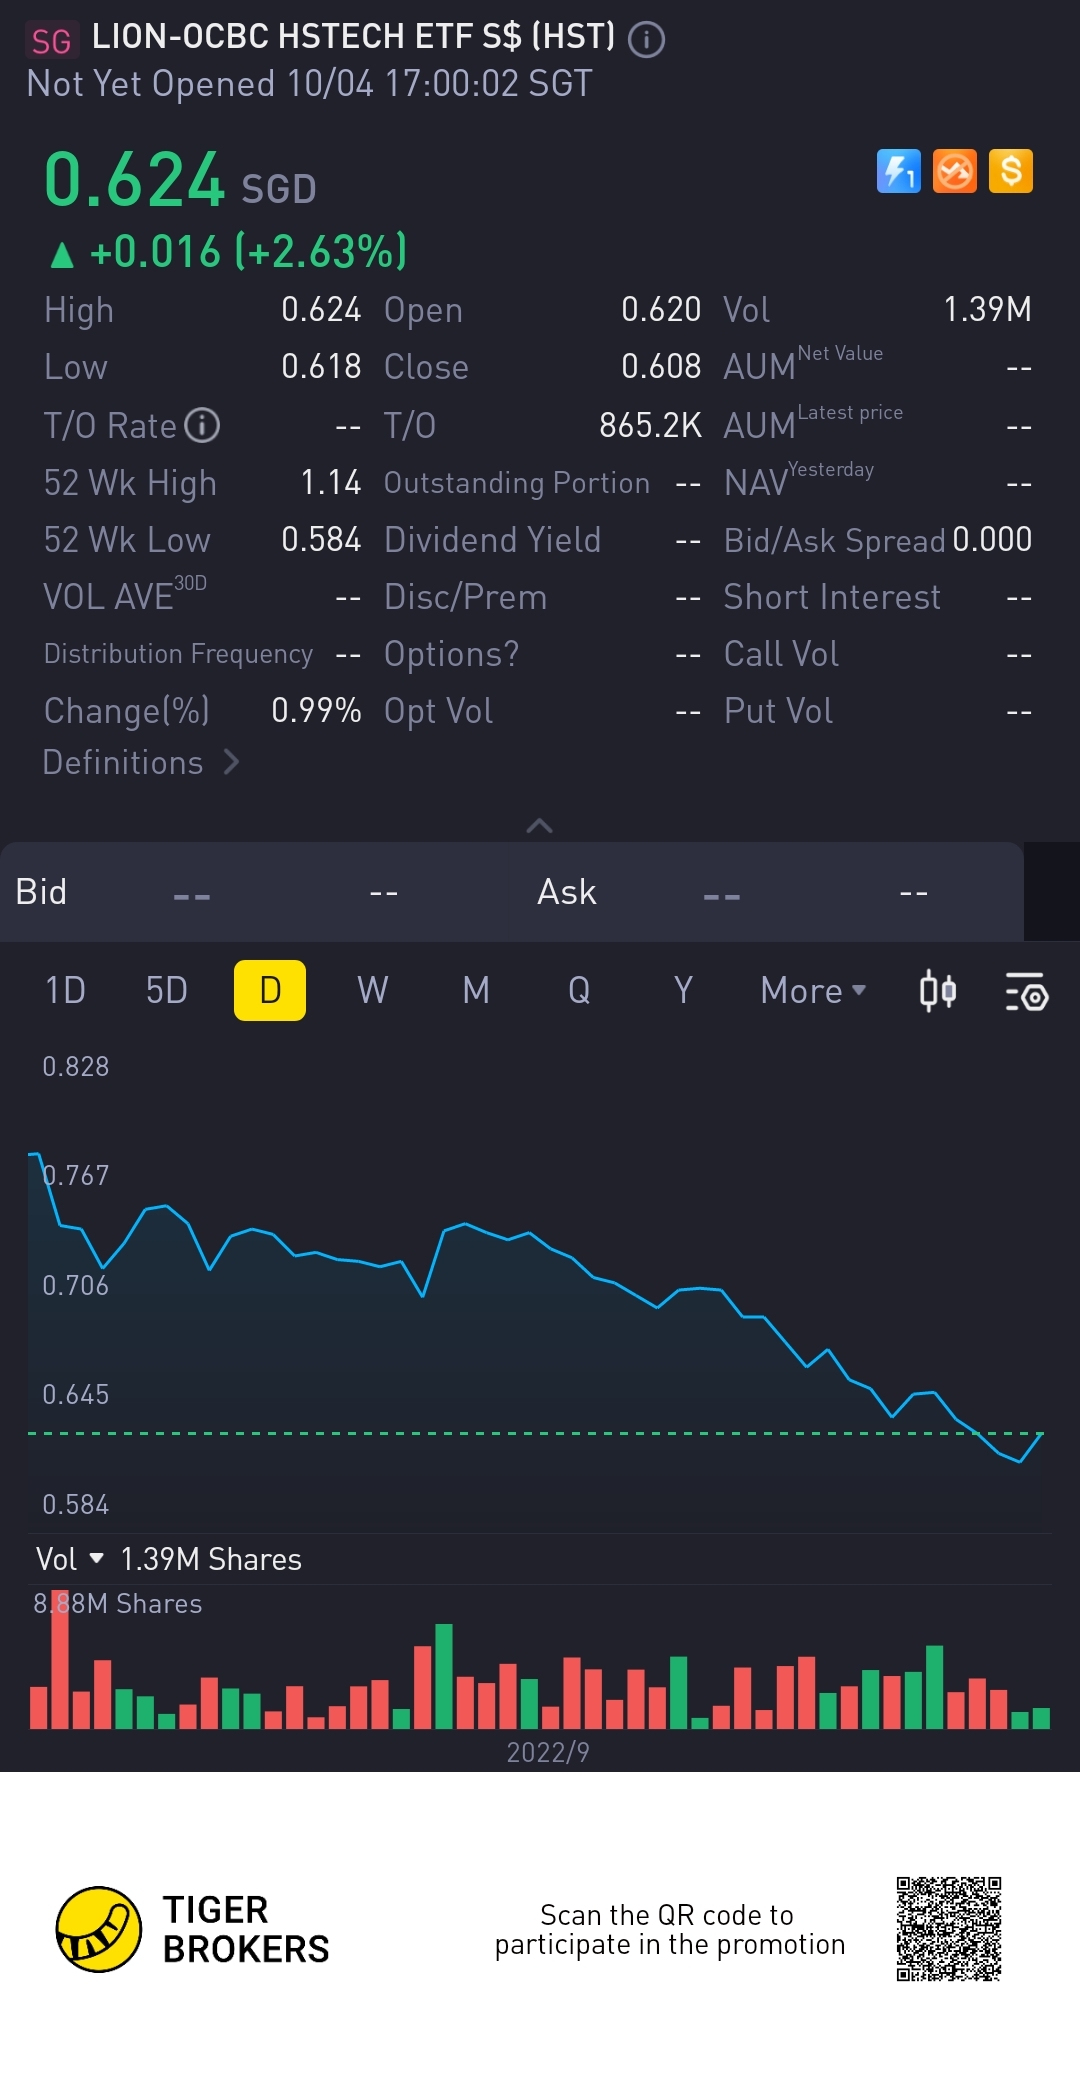The image size is (1080, 2088).
Task: Switch to candlestick chart type
Action: [937, 991]
